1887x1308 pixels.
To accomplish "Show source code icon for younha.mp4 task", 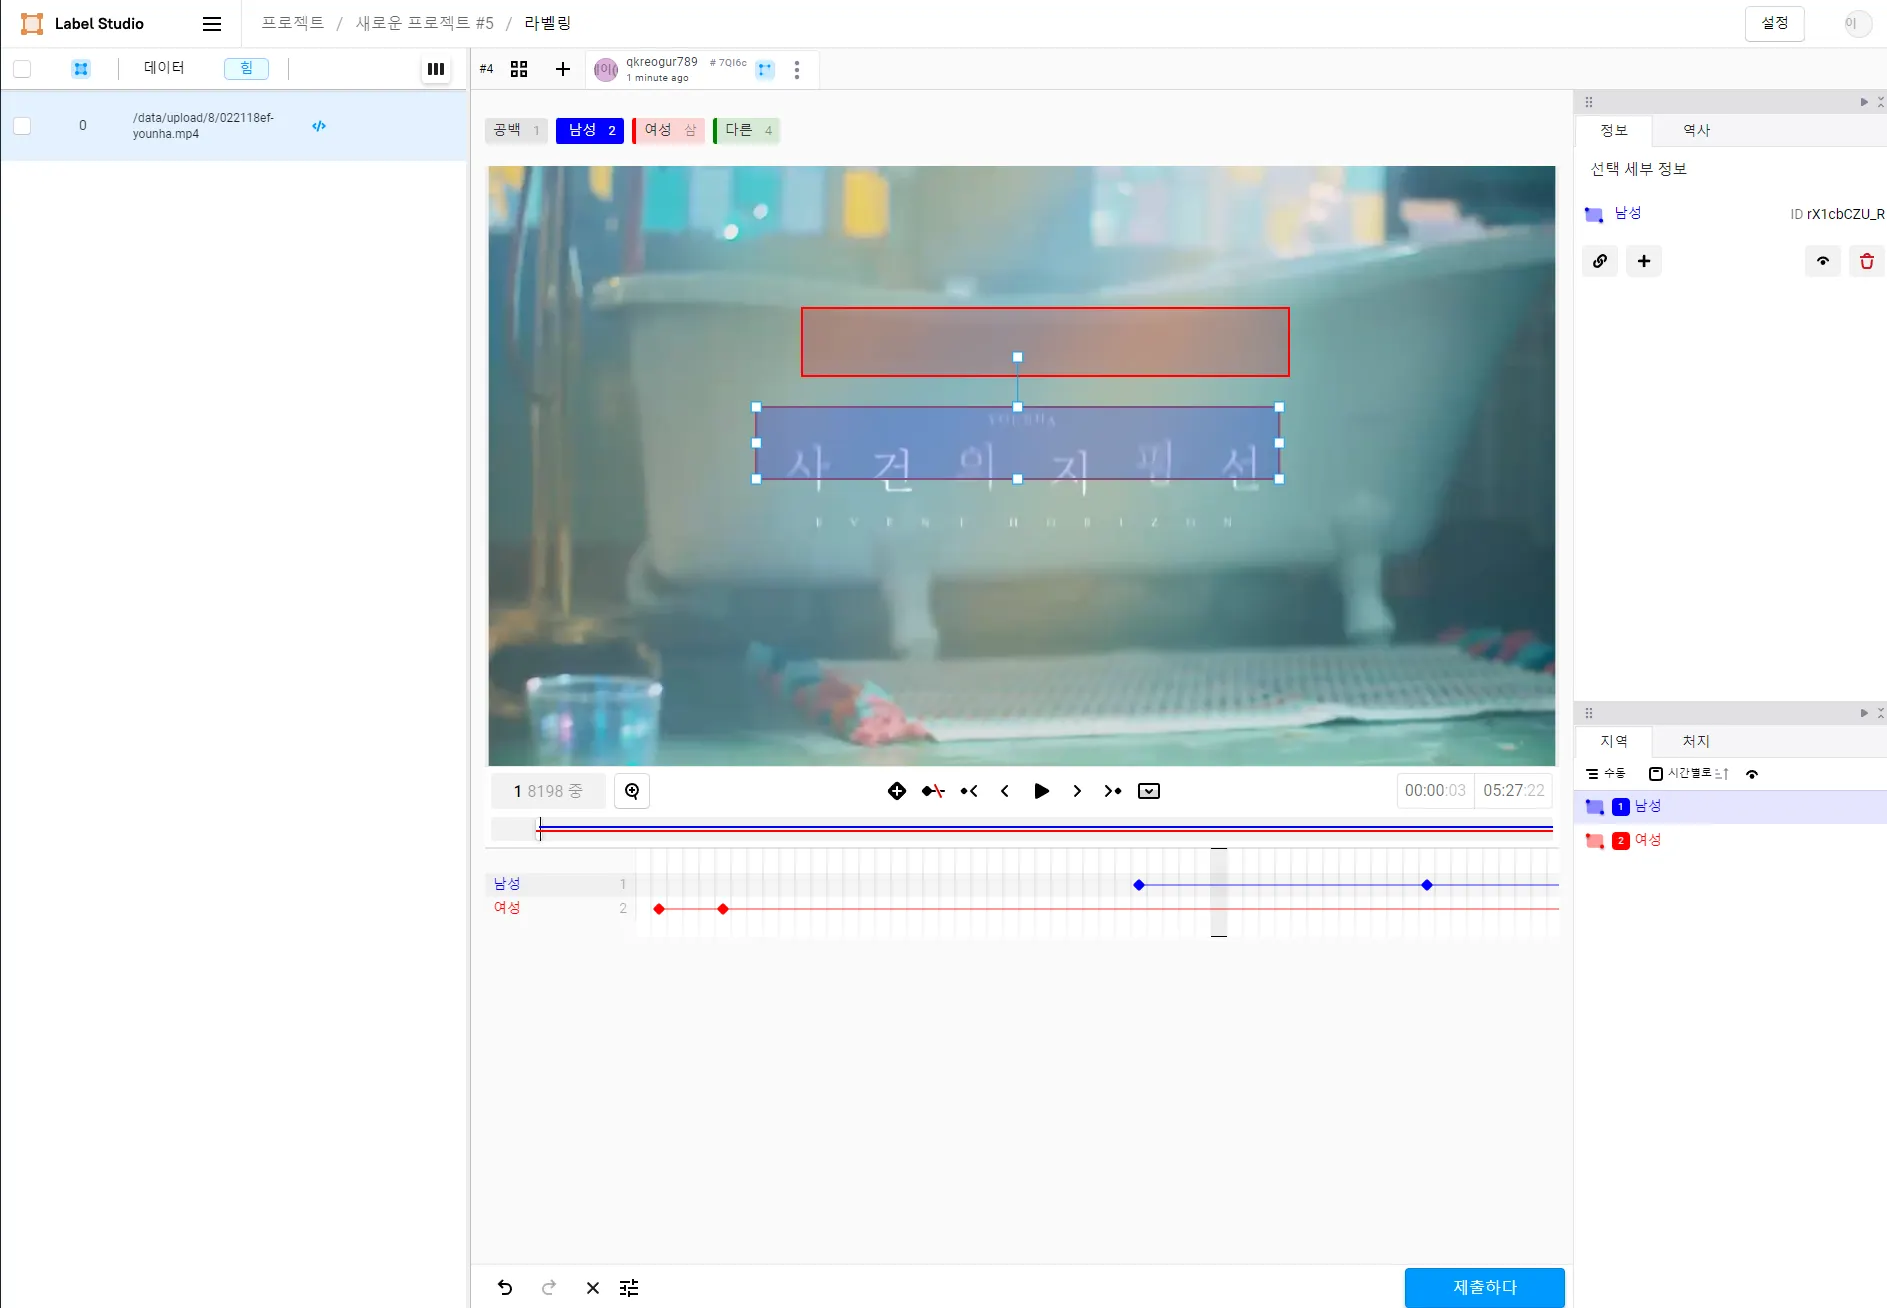I will pos(319,126).
